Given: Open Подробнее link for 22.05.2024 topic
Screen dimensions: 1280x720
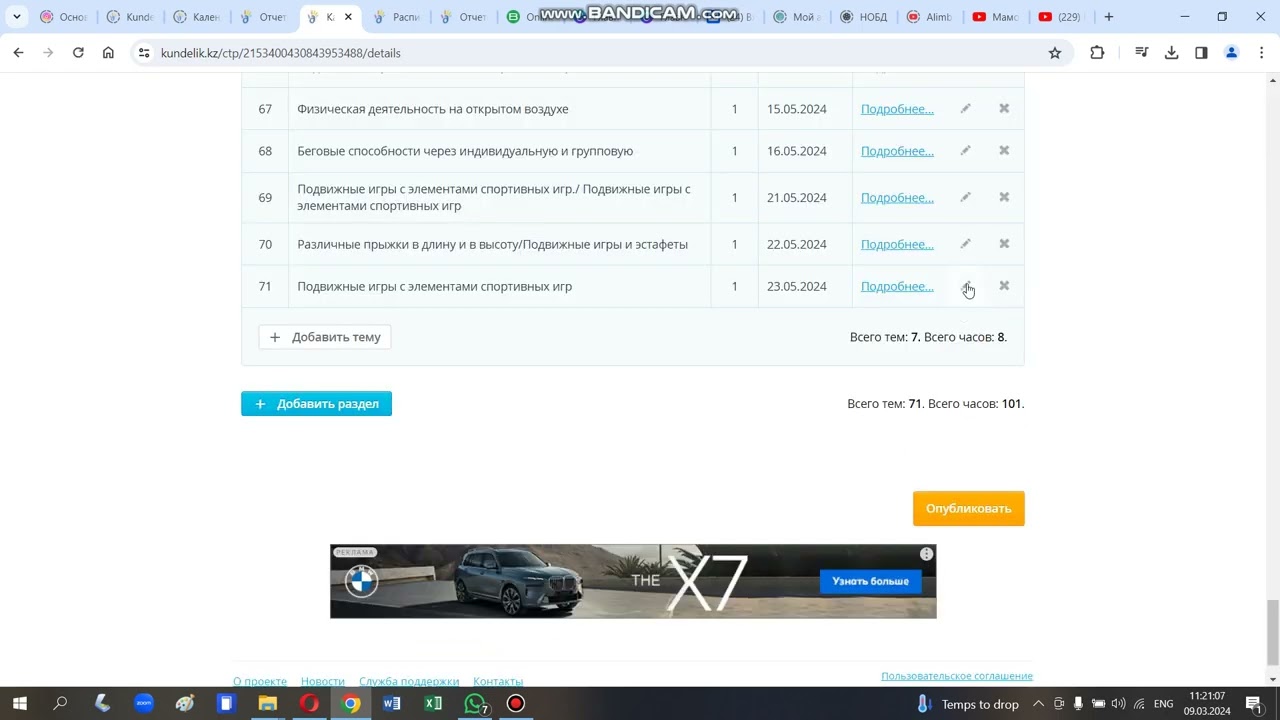Looking at the screenshot, I should coord(897,244).
